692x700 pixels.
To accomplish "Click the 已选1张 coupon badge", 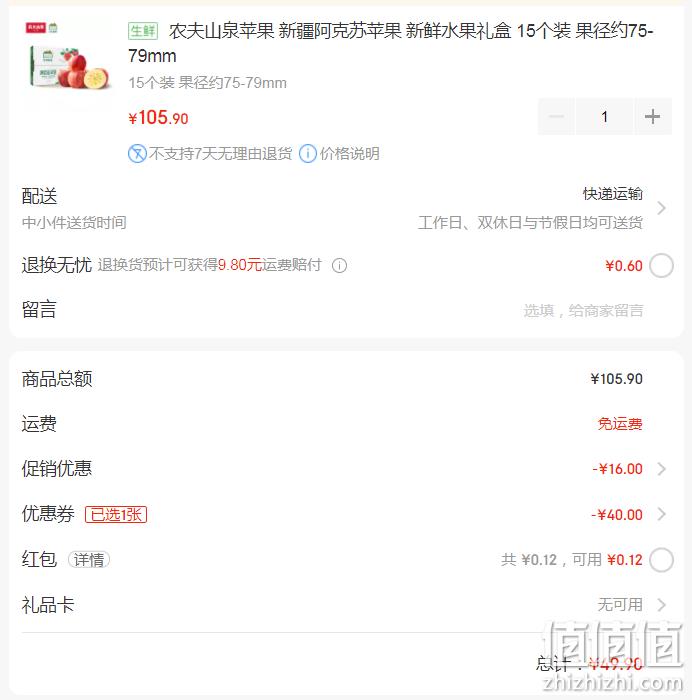I will pyautogui.click(x=116, y=514).
